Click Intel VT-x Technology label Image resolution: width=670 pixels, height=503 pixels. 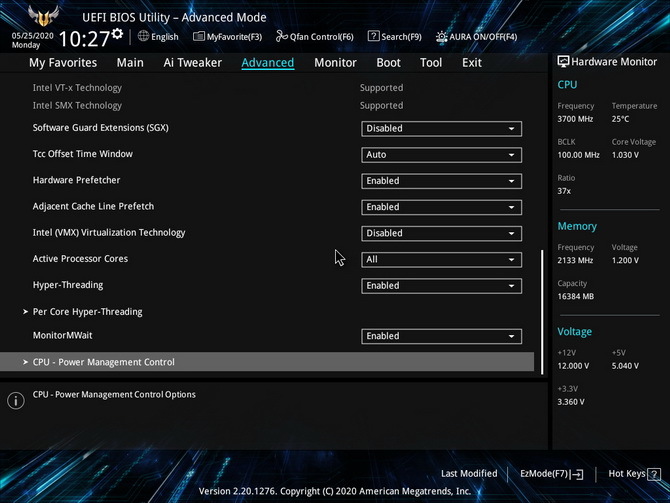point(77,88)
